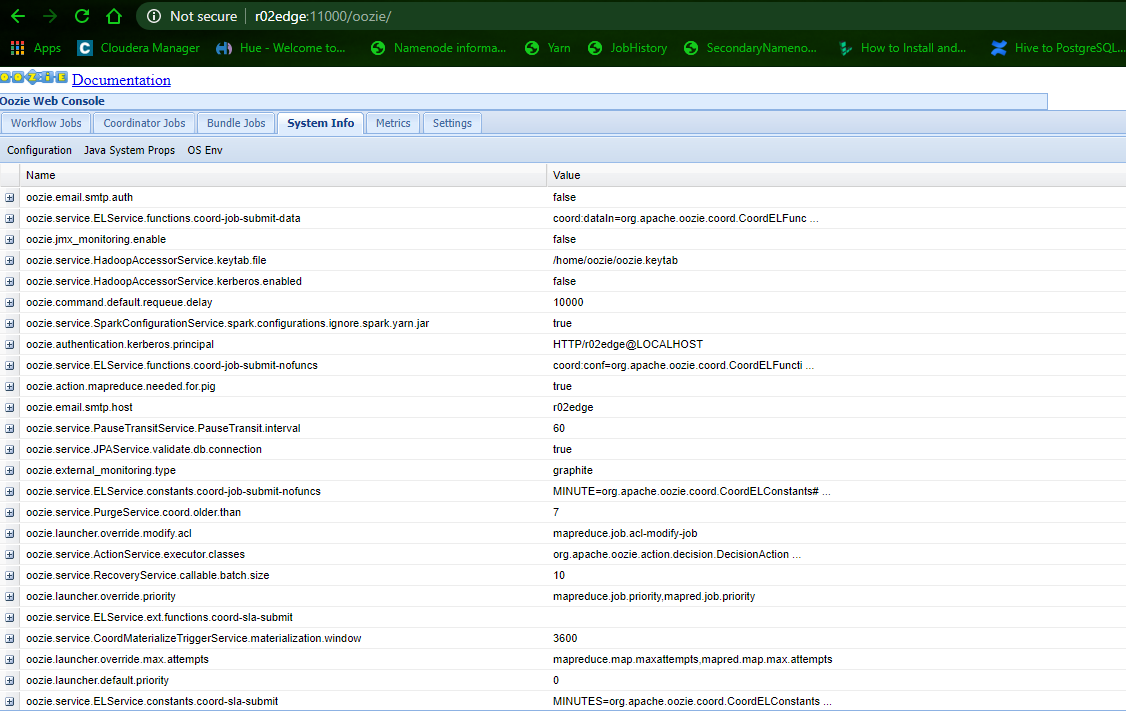Expand oozie.launcher.override.max.attempts row

tap(9, 659)
